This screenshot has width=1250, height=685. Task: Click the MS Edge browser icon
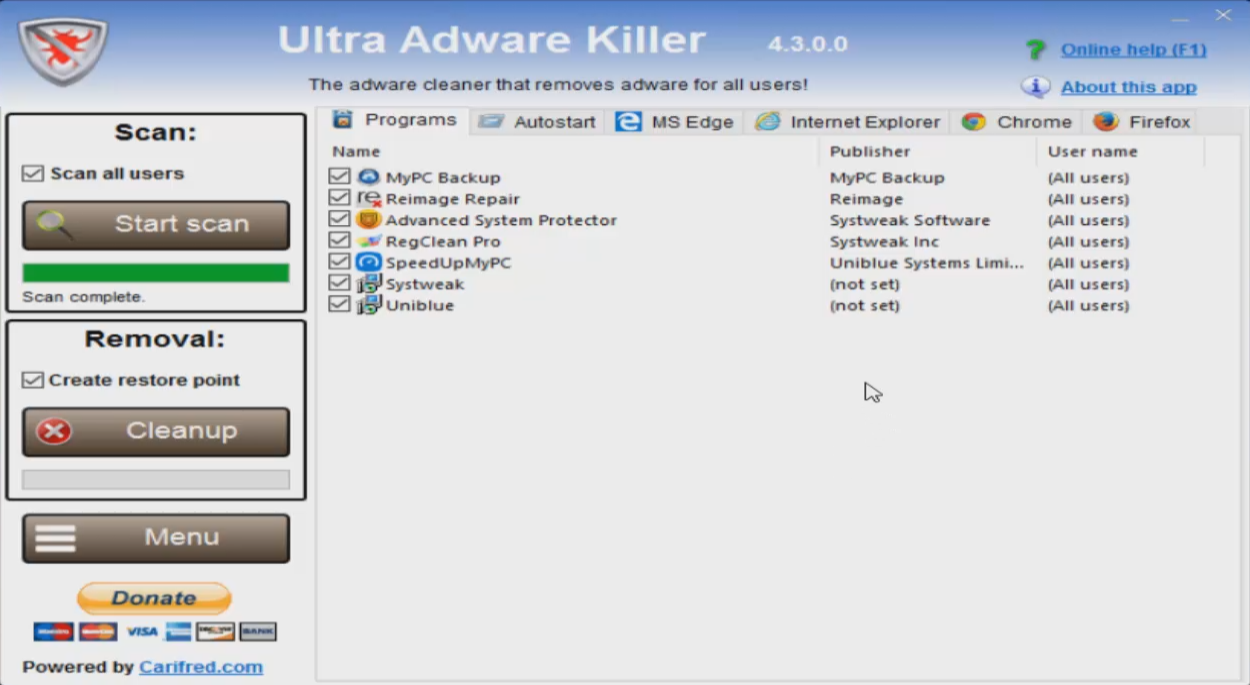pos(628,122)
